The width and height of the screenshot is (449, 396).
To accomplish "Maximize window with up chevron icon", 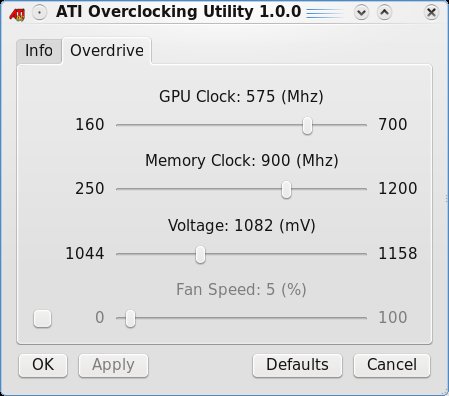I will (384, 13).
